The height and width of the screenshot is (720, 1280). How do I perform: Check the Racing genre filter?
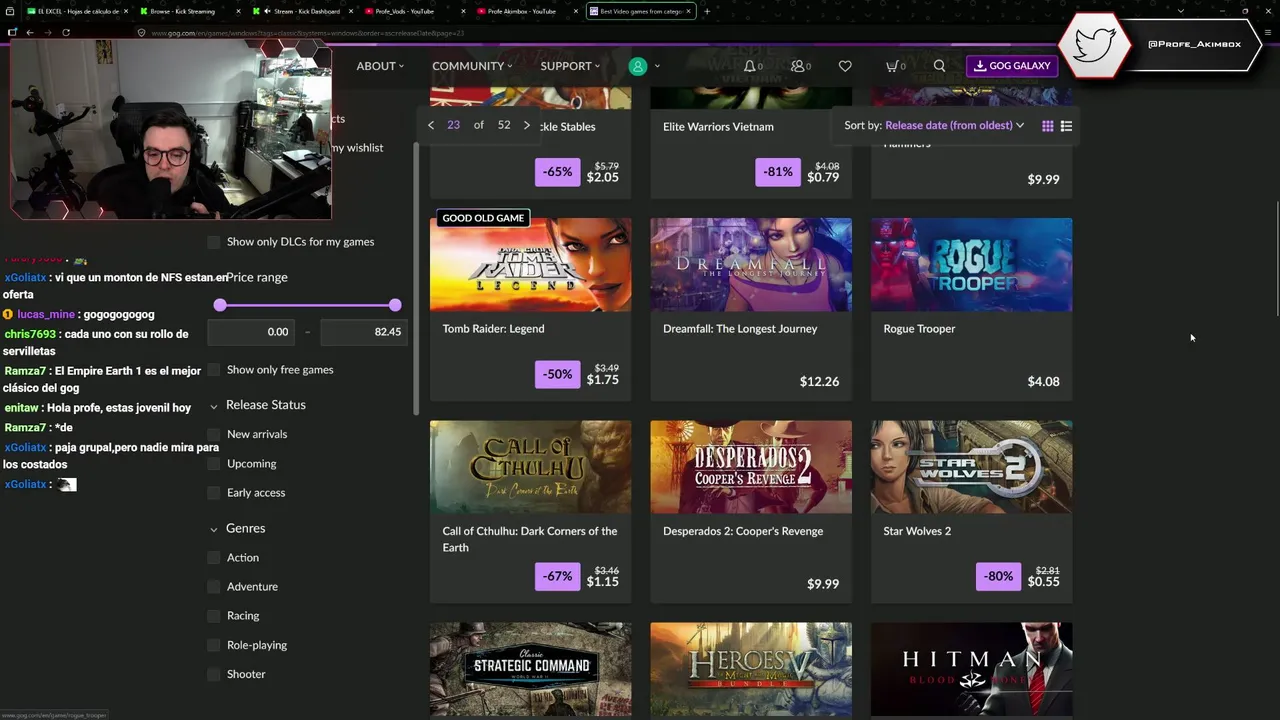tap(214, 616)
